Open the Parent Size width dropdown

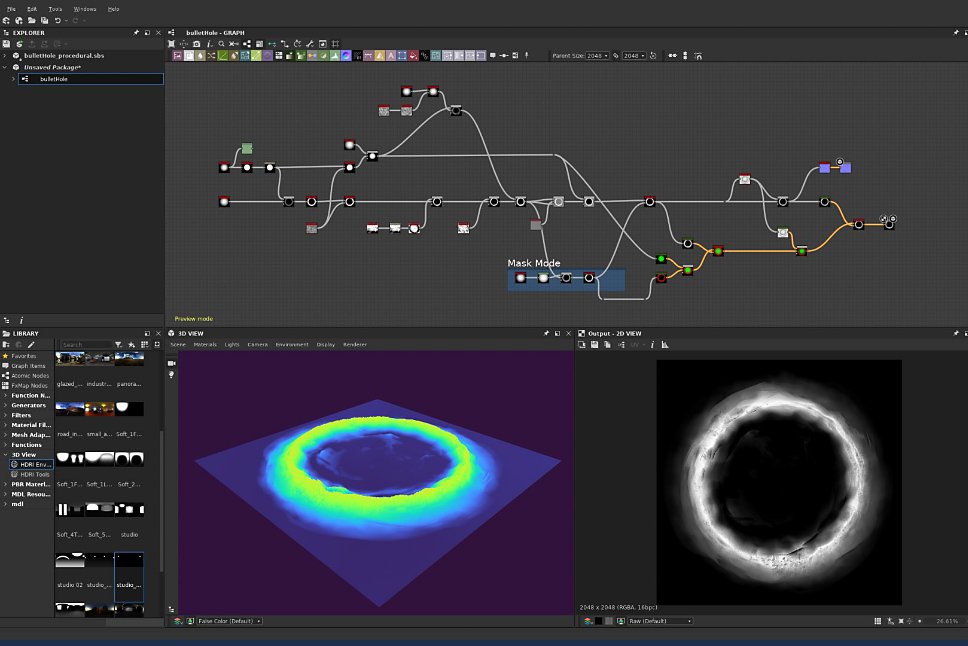pos(597,56)
